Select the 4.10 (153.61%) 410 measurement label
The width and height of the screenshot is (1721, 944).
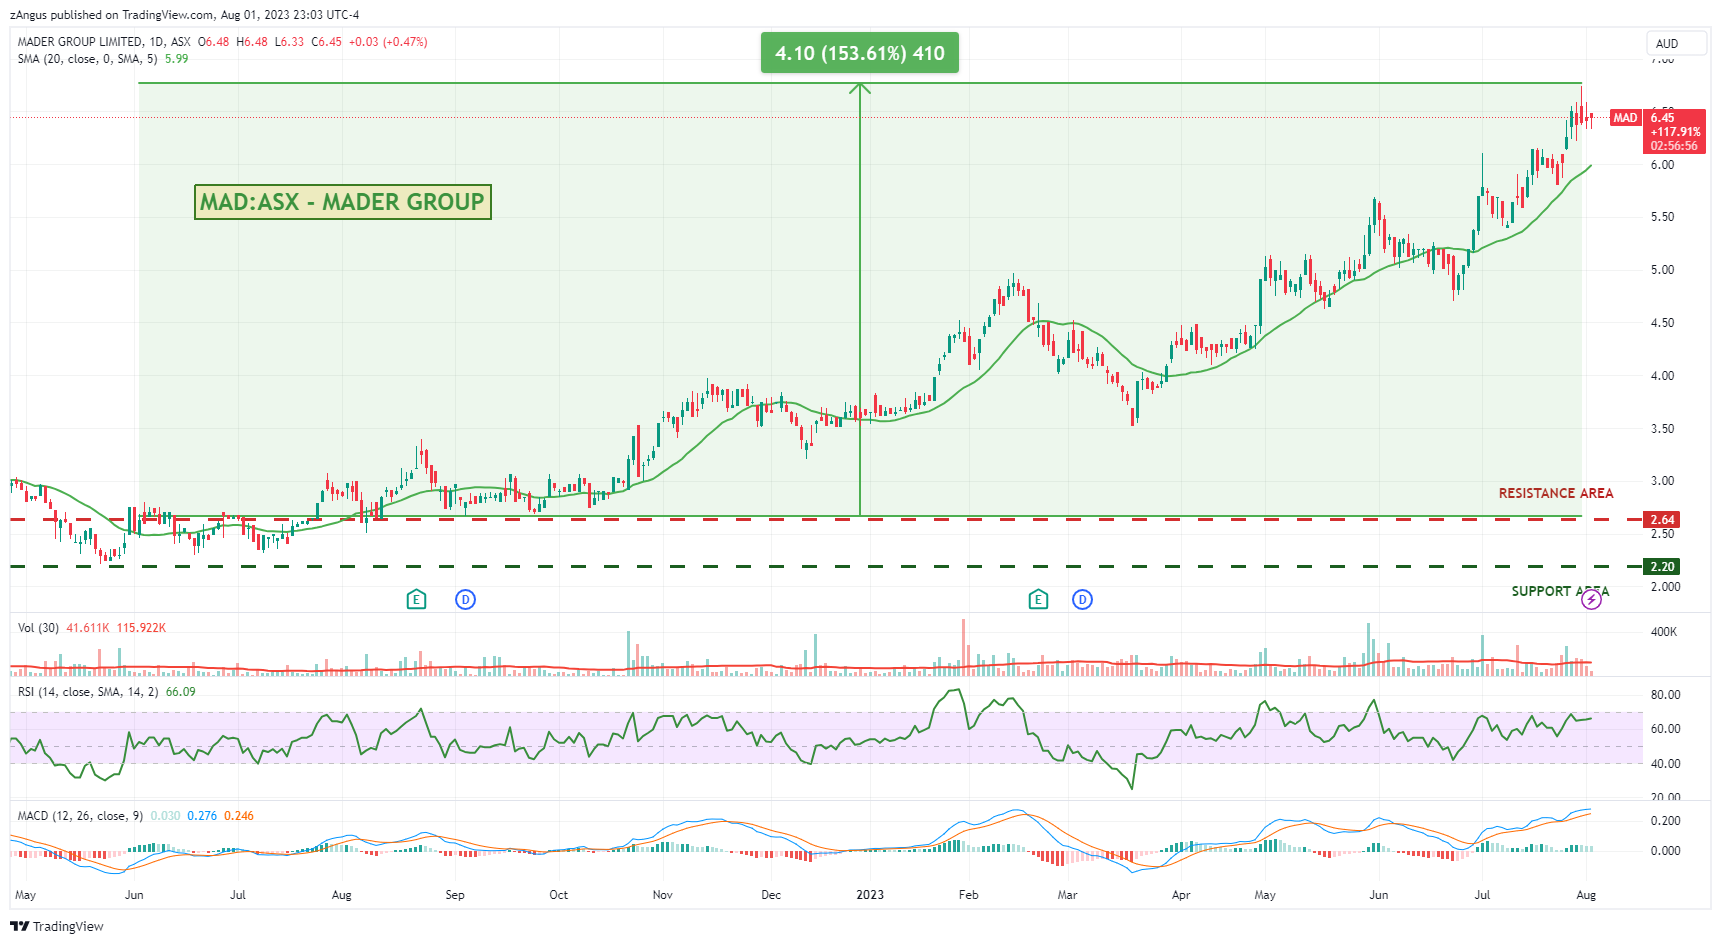860,53
